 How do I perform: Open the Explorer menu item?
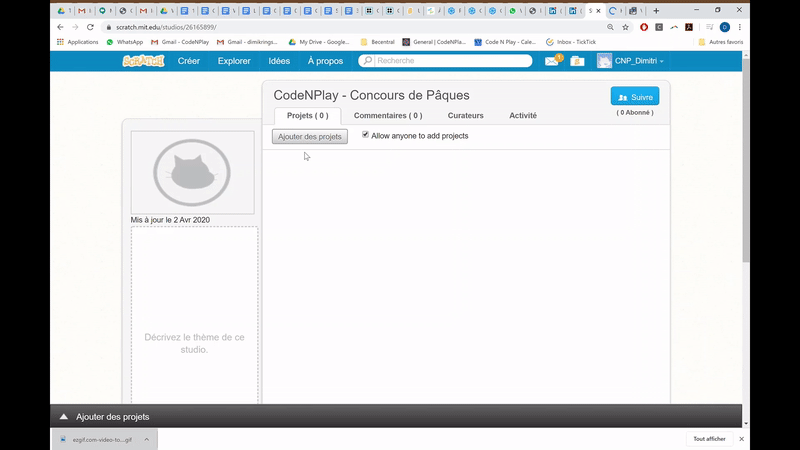coord(234,61)
